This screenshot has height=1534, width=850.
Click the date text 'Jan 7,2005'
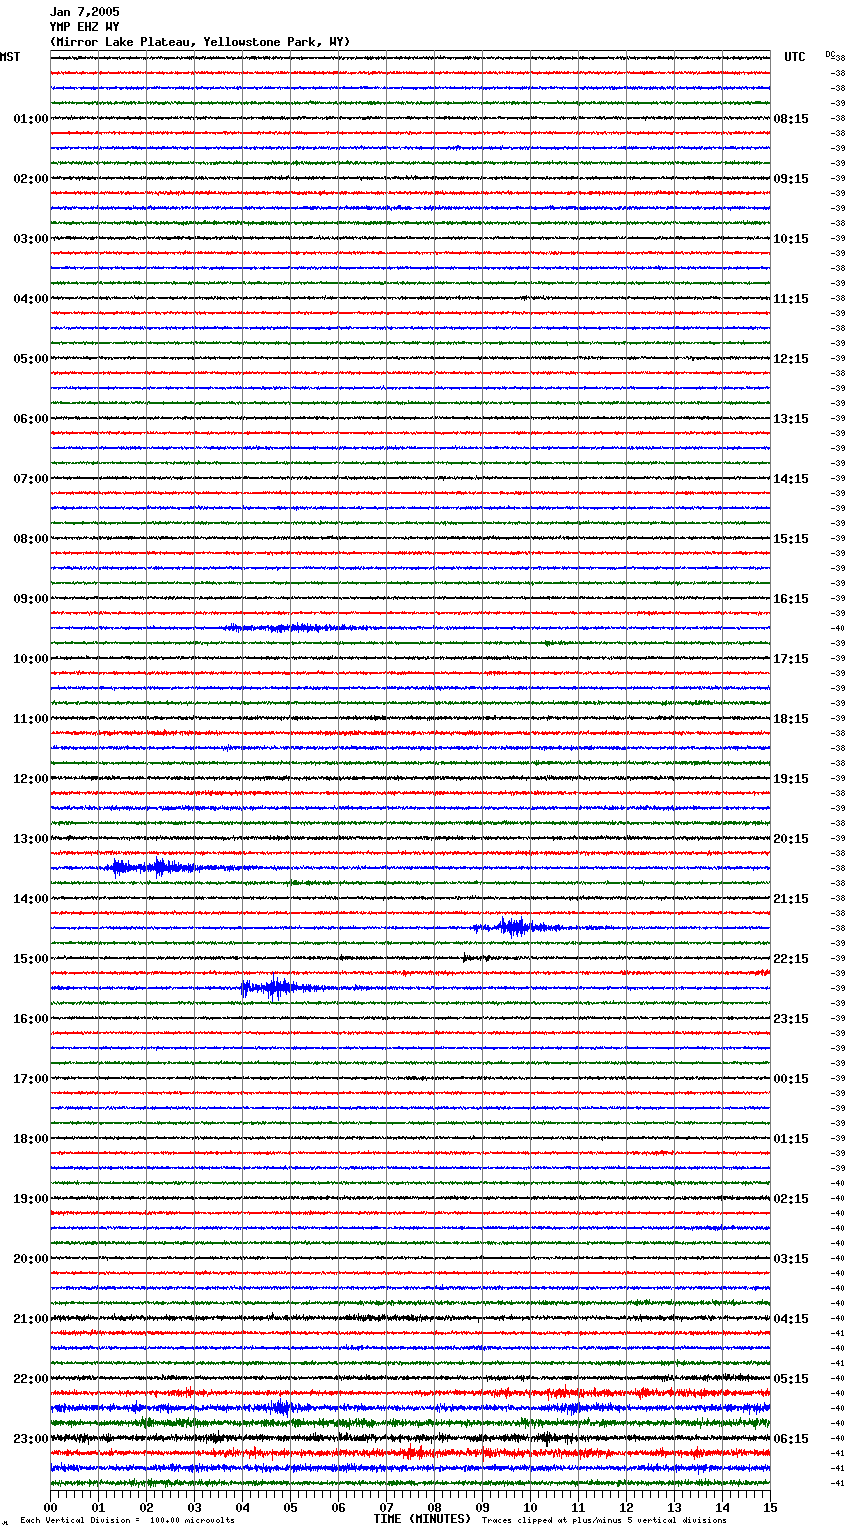point(84,12)
